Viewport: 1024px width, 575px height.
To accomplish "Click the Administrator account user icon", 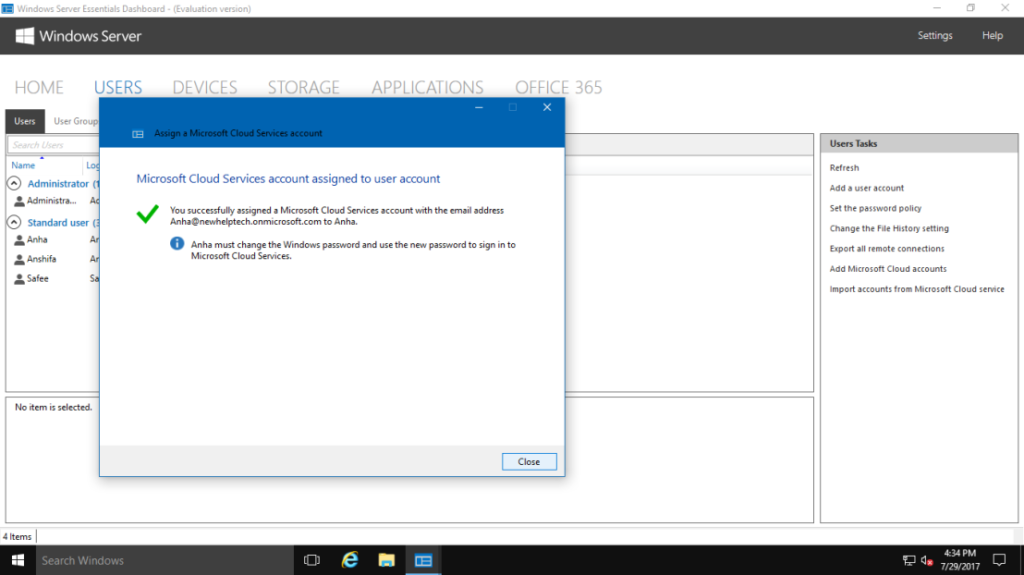I will point(20,201).
